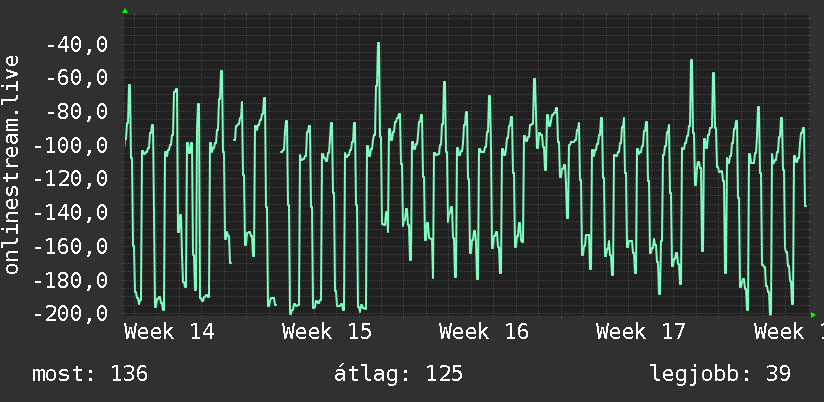Click the highest graph peak in Week 15
The width and height of the screenshot is (824, 402).
pyautogui.click(x=378, y=44)
